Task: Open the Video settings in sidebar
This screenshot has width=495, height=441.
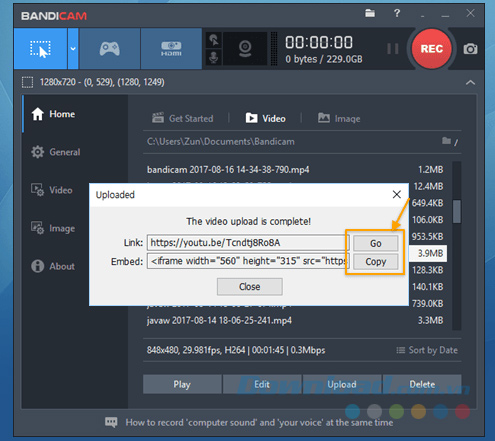Action: [x=52, y=190]
